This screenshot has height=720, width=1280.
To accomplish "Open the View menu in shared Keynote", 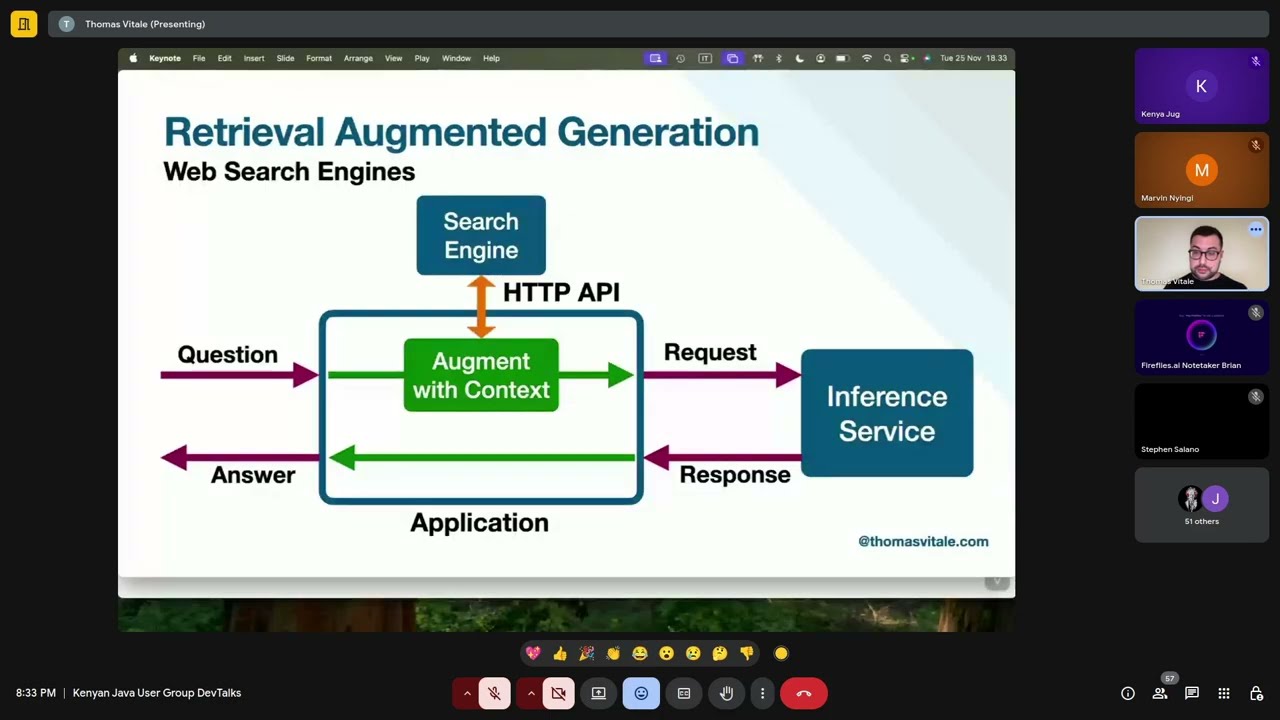I will [393, 58].
